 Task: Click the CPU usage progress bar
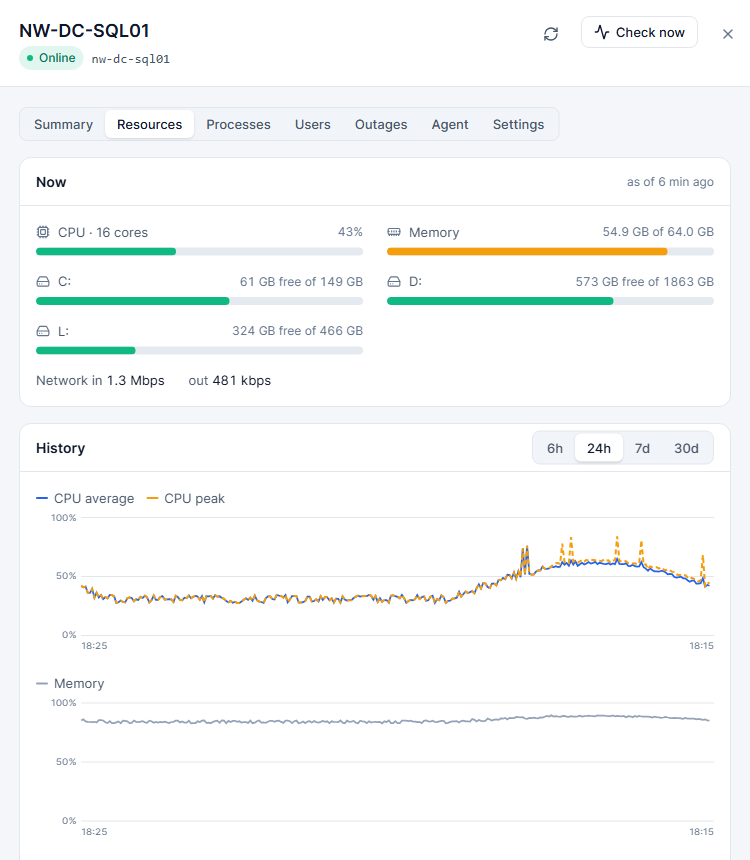pyautogui.click(x=199, y=252)
